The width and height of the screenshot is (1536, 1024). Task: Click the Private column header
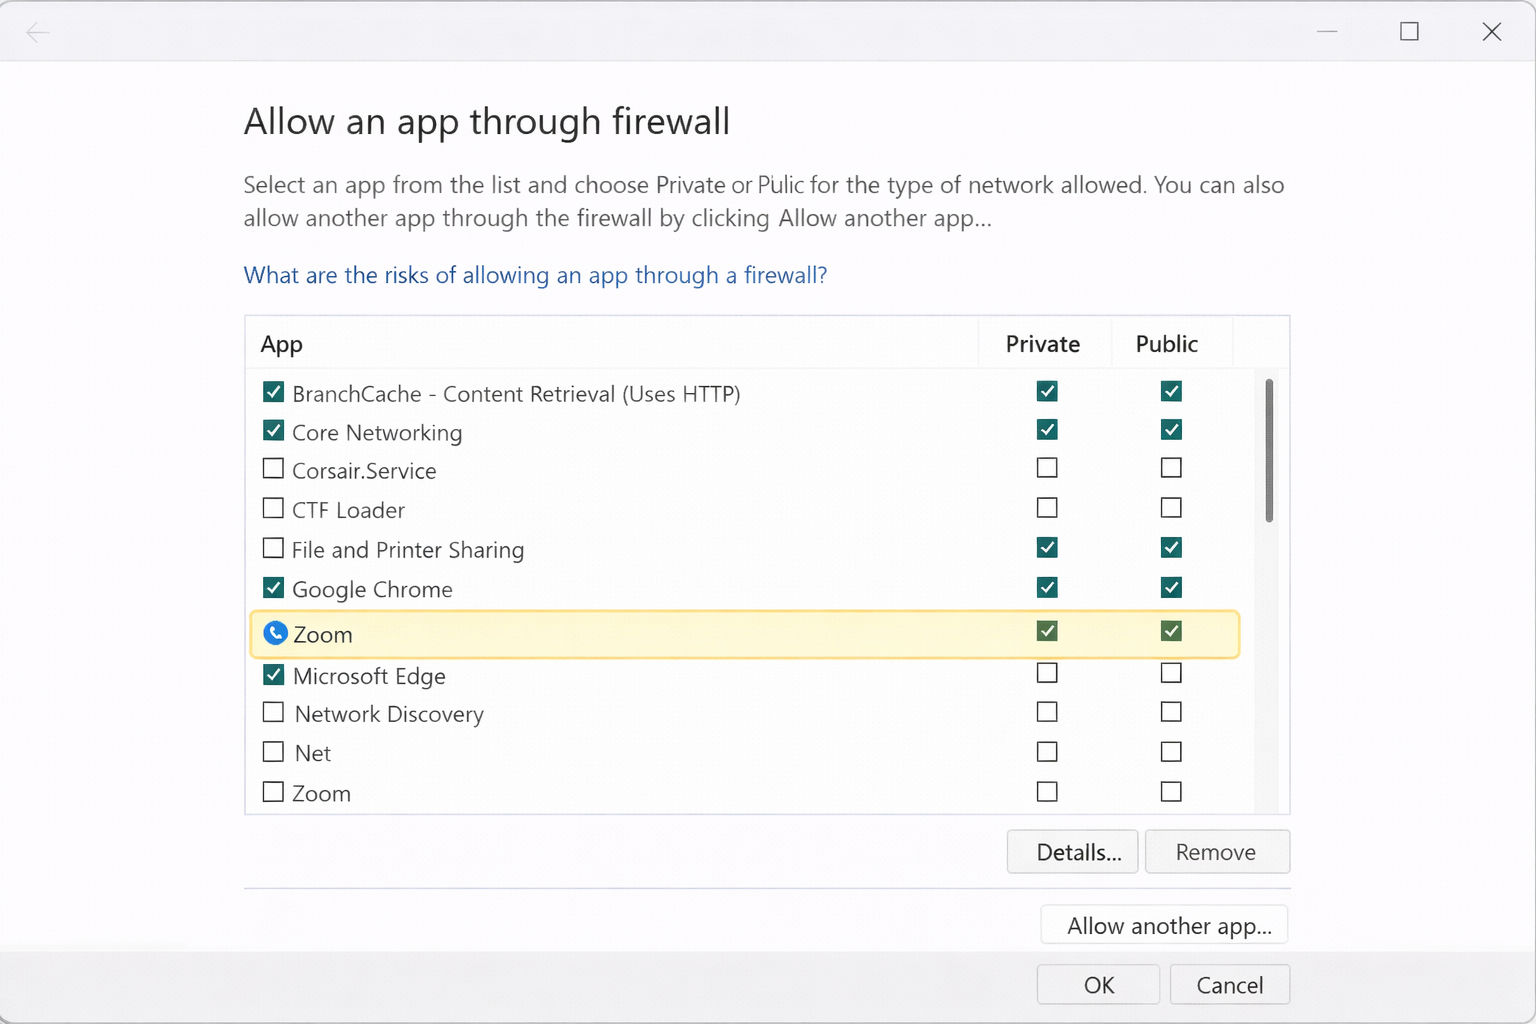1042,344
